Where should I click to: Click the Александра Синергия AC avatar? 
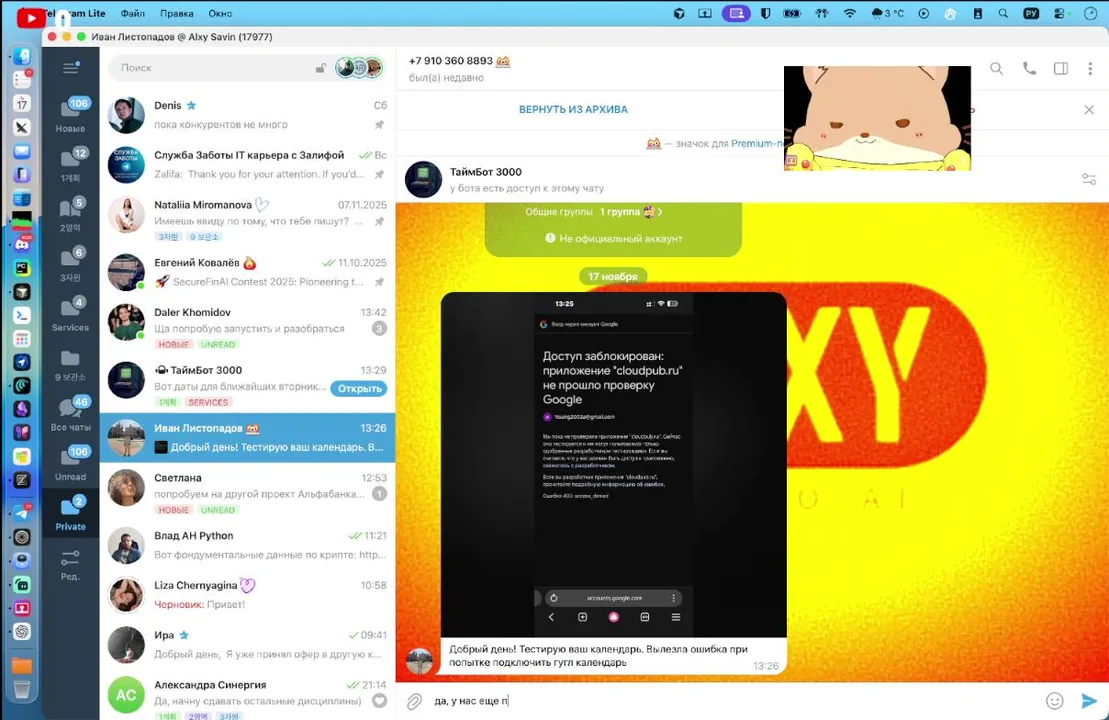(x=126, y=695)
